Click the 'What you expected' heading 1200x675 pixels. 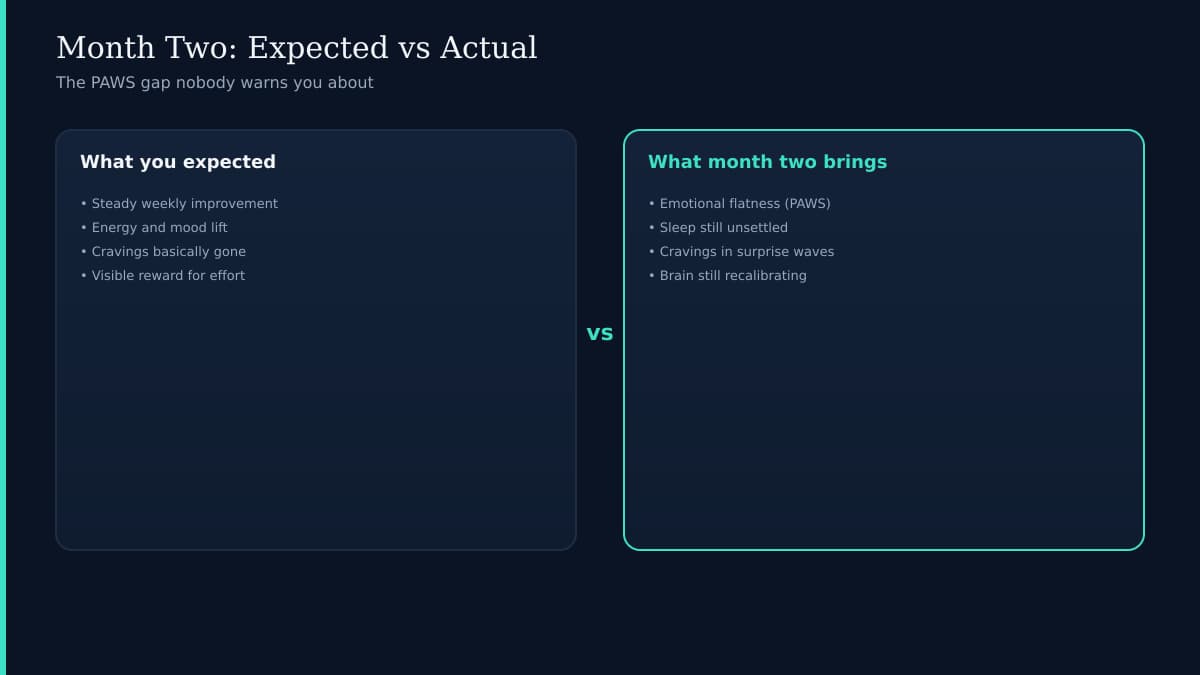pyautogui.click(x=178, y=162)
